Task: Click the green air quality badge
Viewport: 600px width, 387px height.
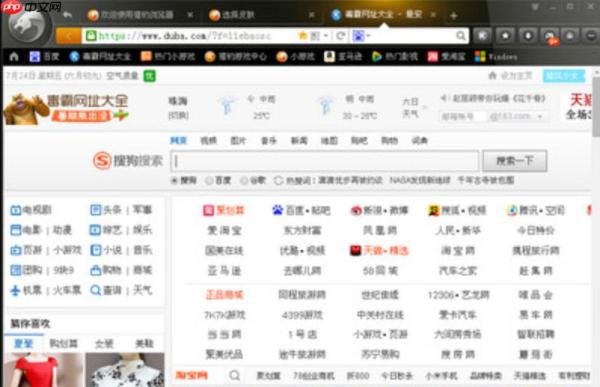Action: pos(150,76)
